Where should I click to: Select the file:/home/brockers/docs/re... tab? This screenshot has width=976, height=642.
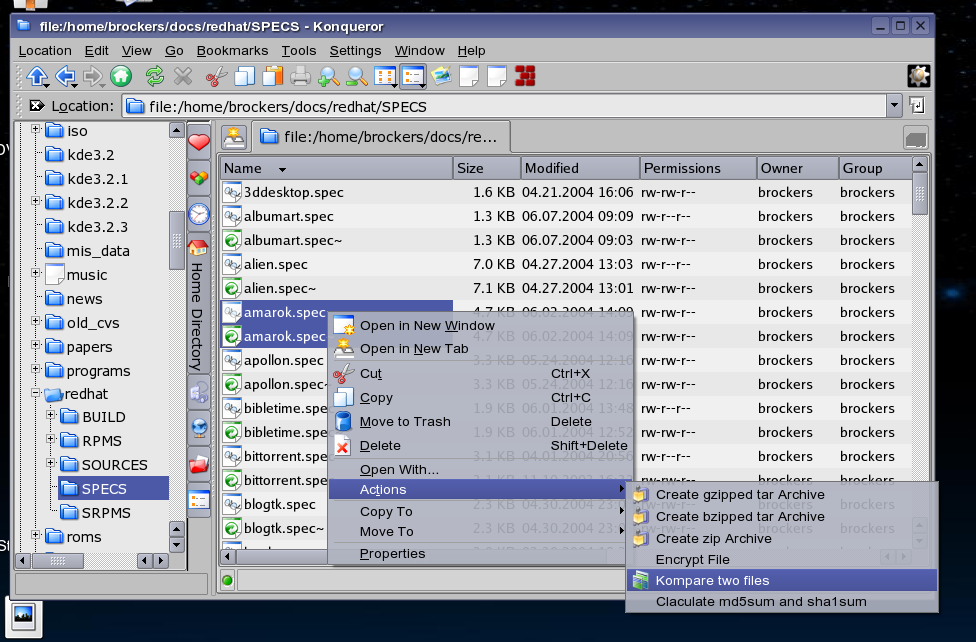[381, 137]
